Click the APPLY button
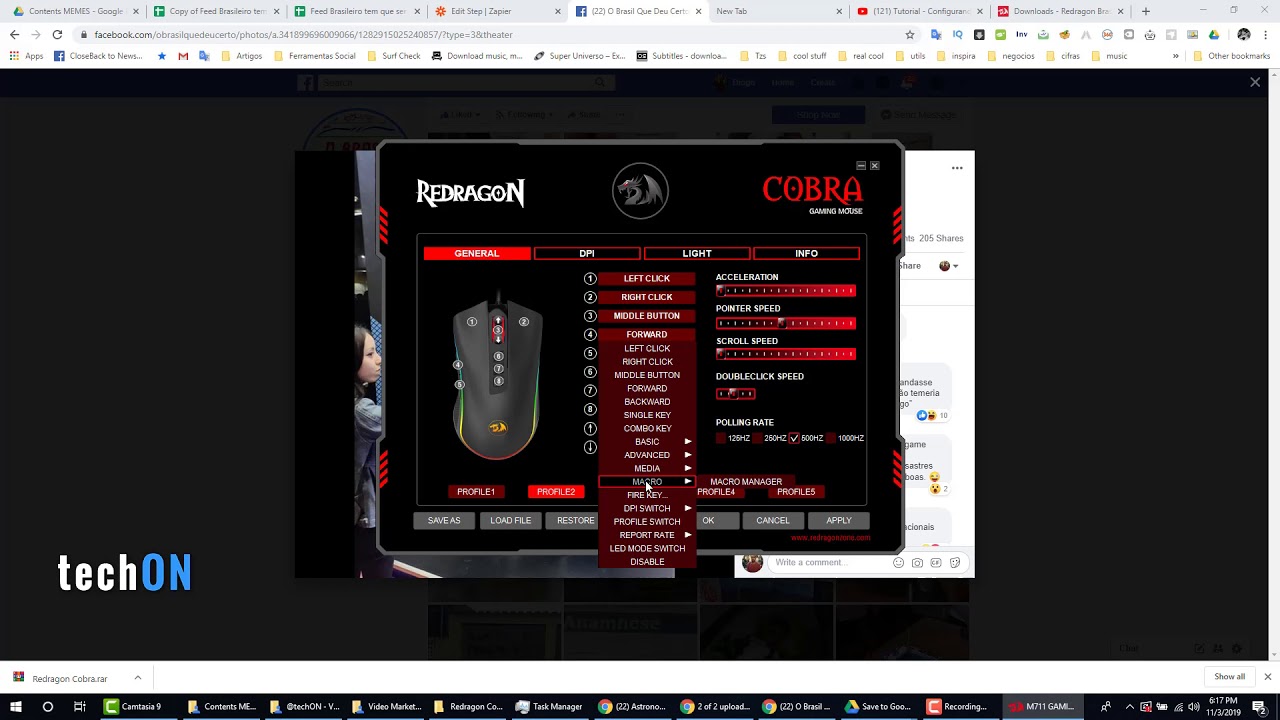 pyautogui.click(x=839, y=521)
